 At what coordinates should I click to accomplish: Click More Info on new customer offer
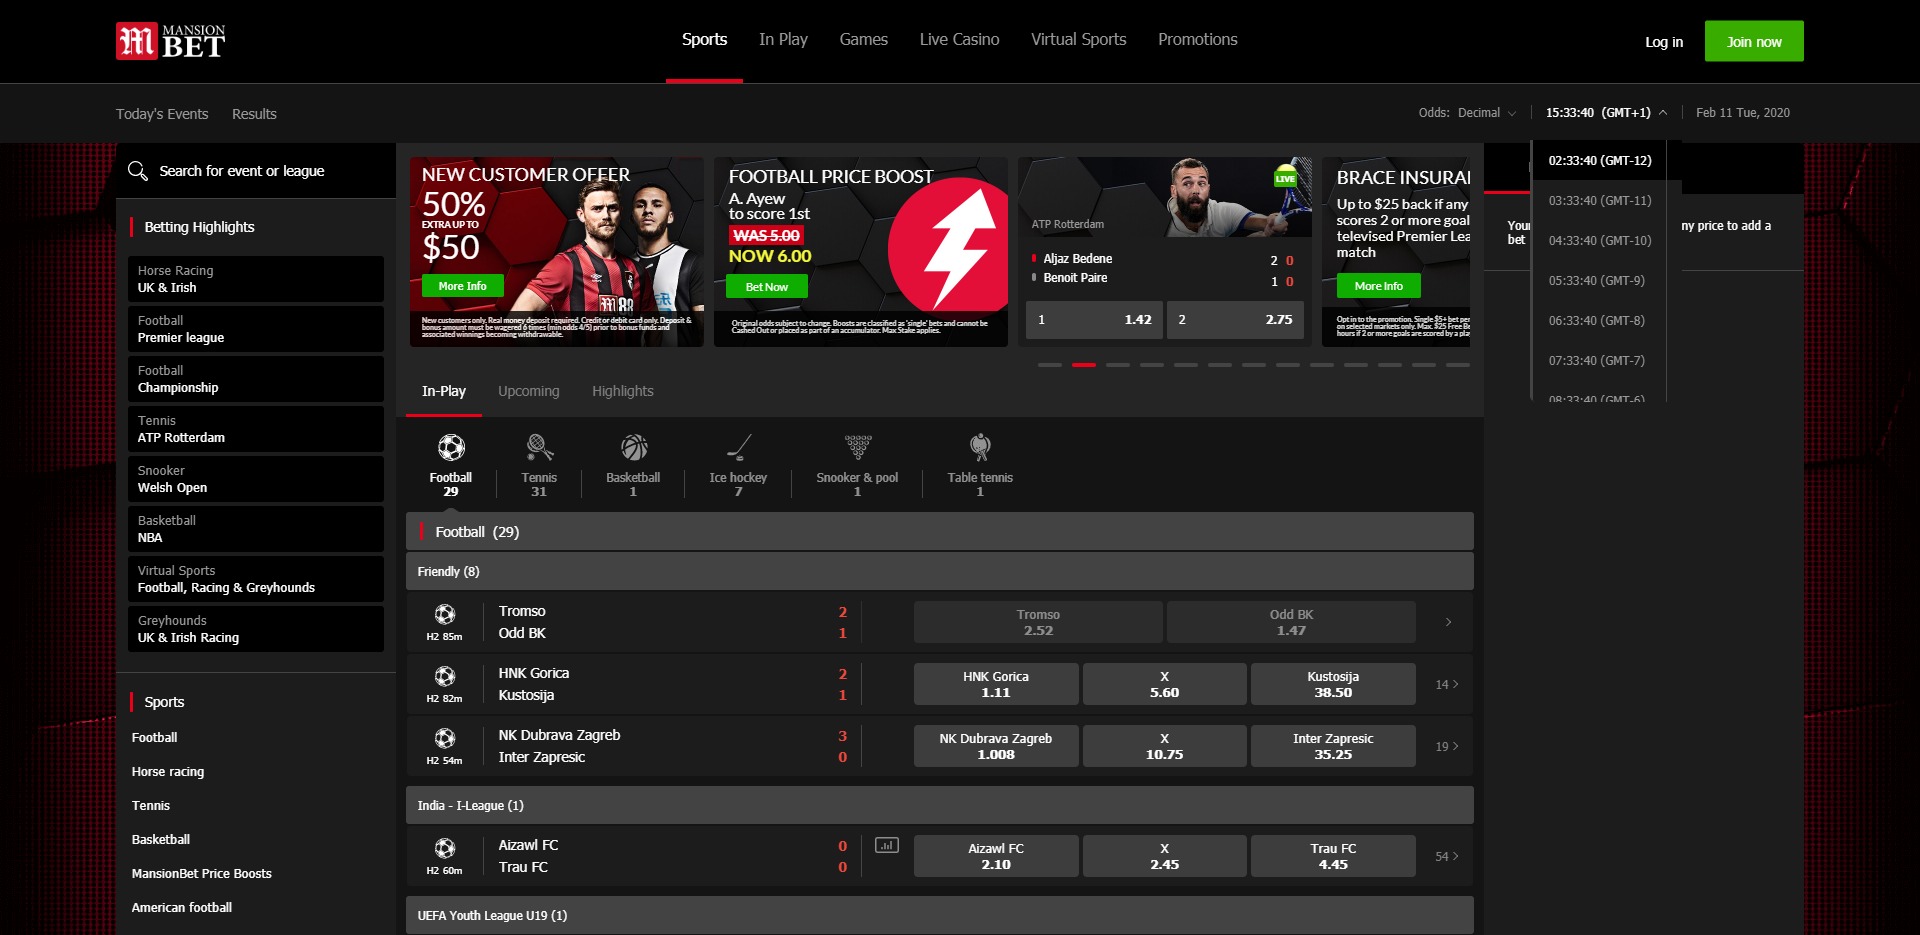click(x=462, y=286)
